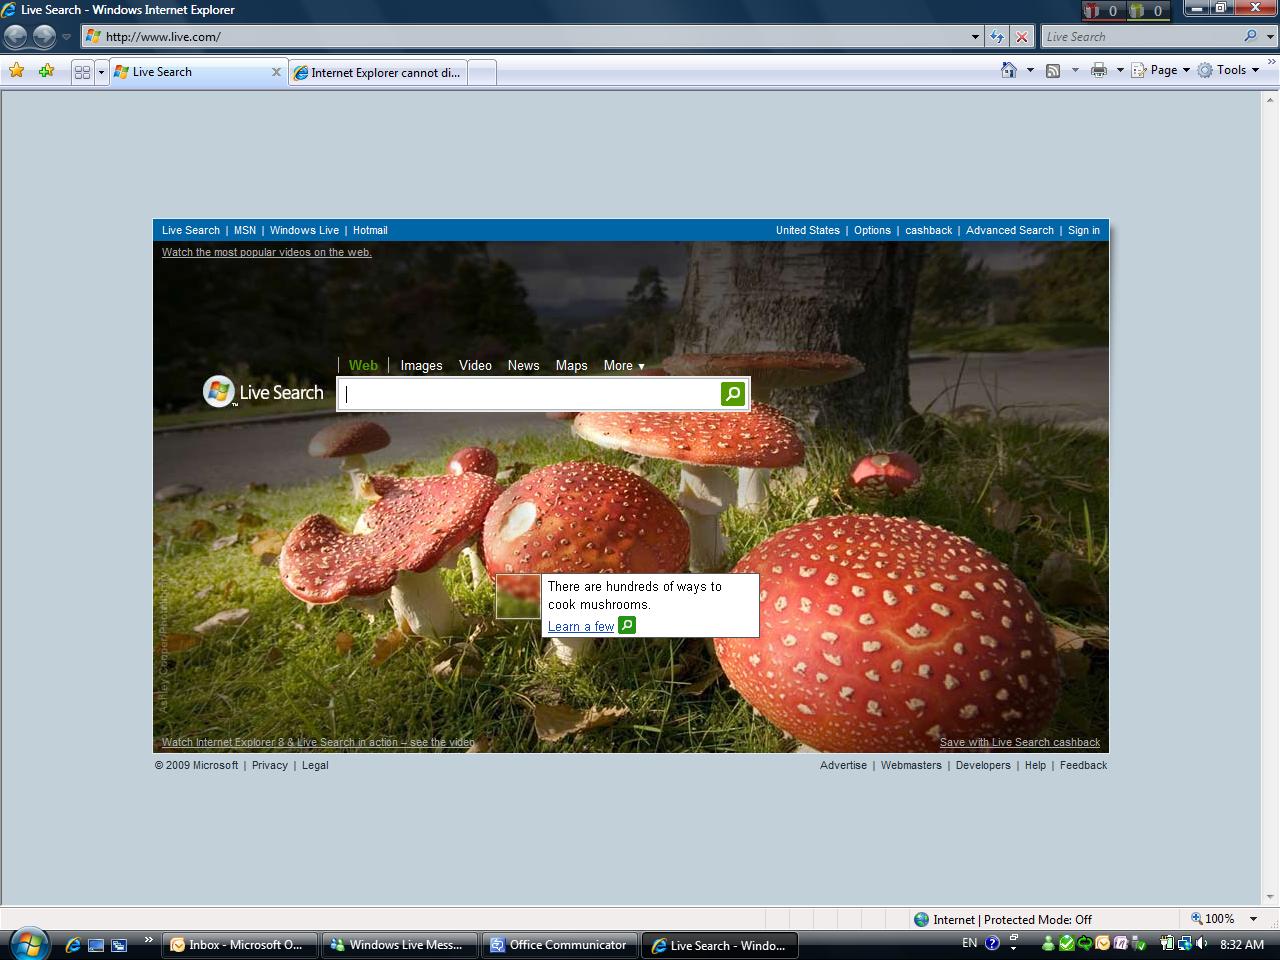Click the mushroom hotspot thumbnail square
Viewport: 1280px width, 960px height.
518,597
